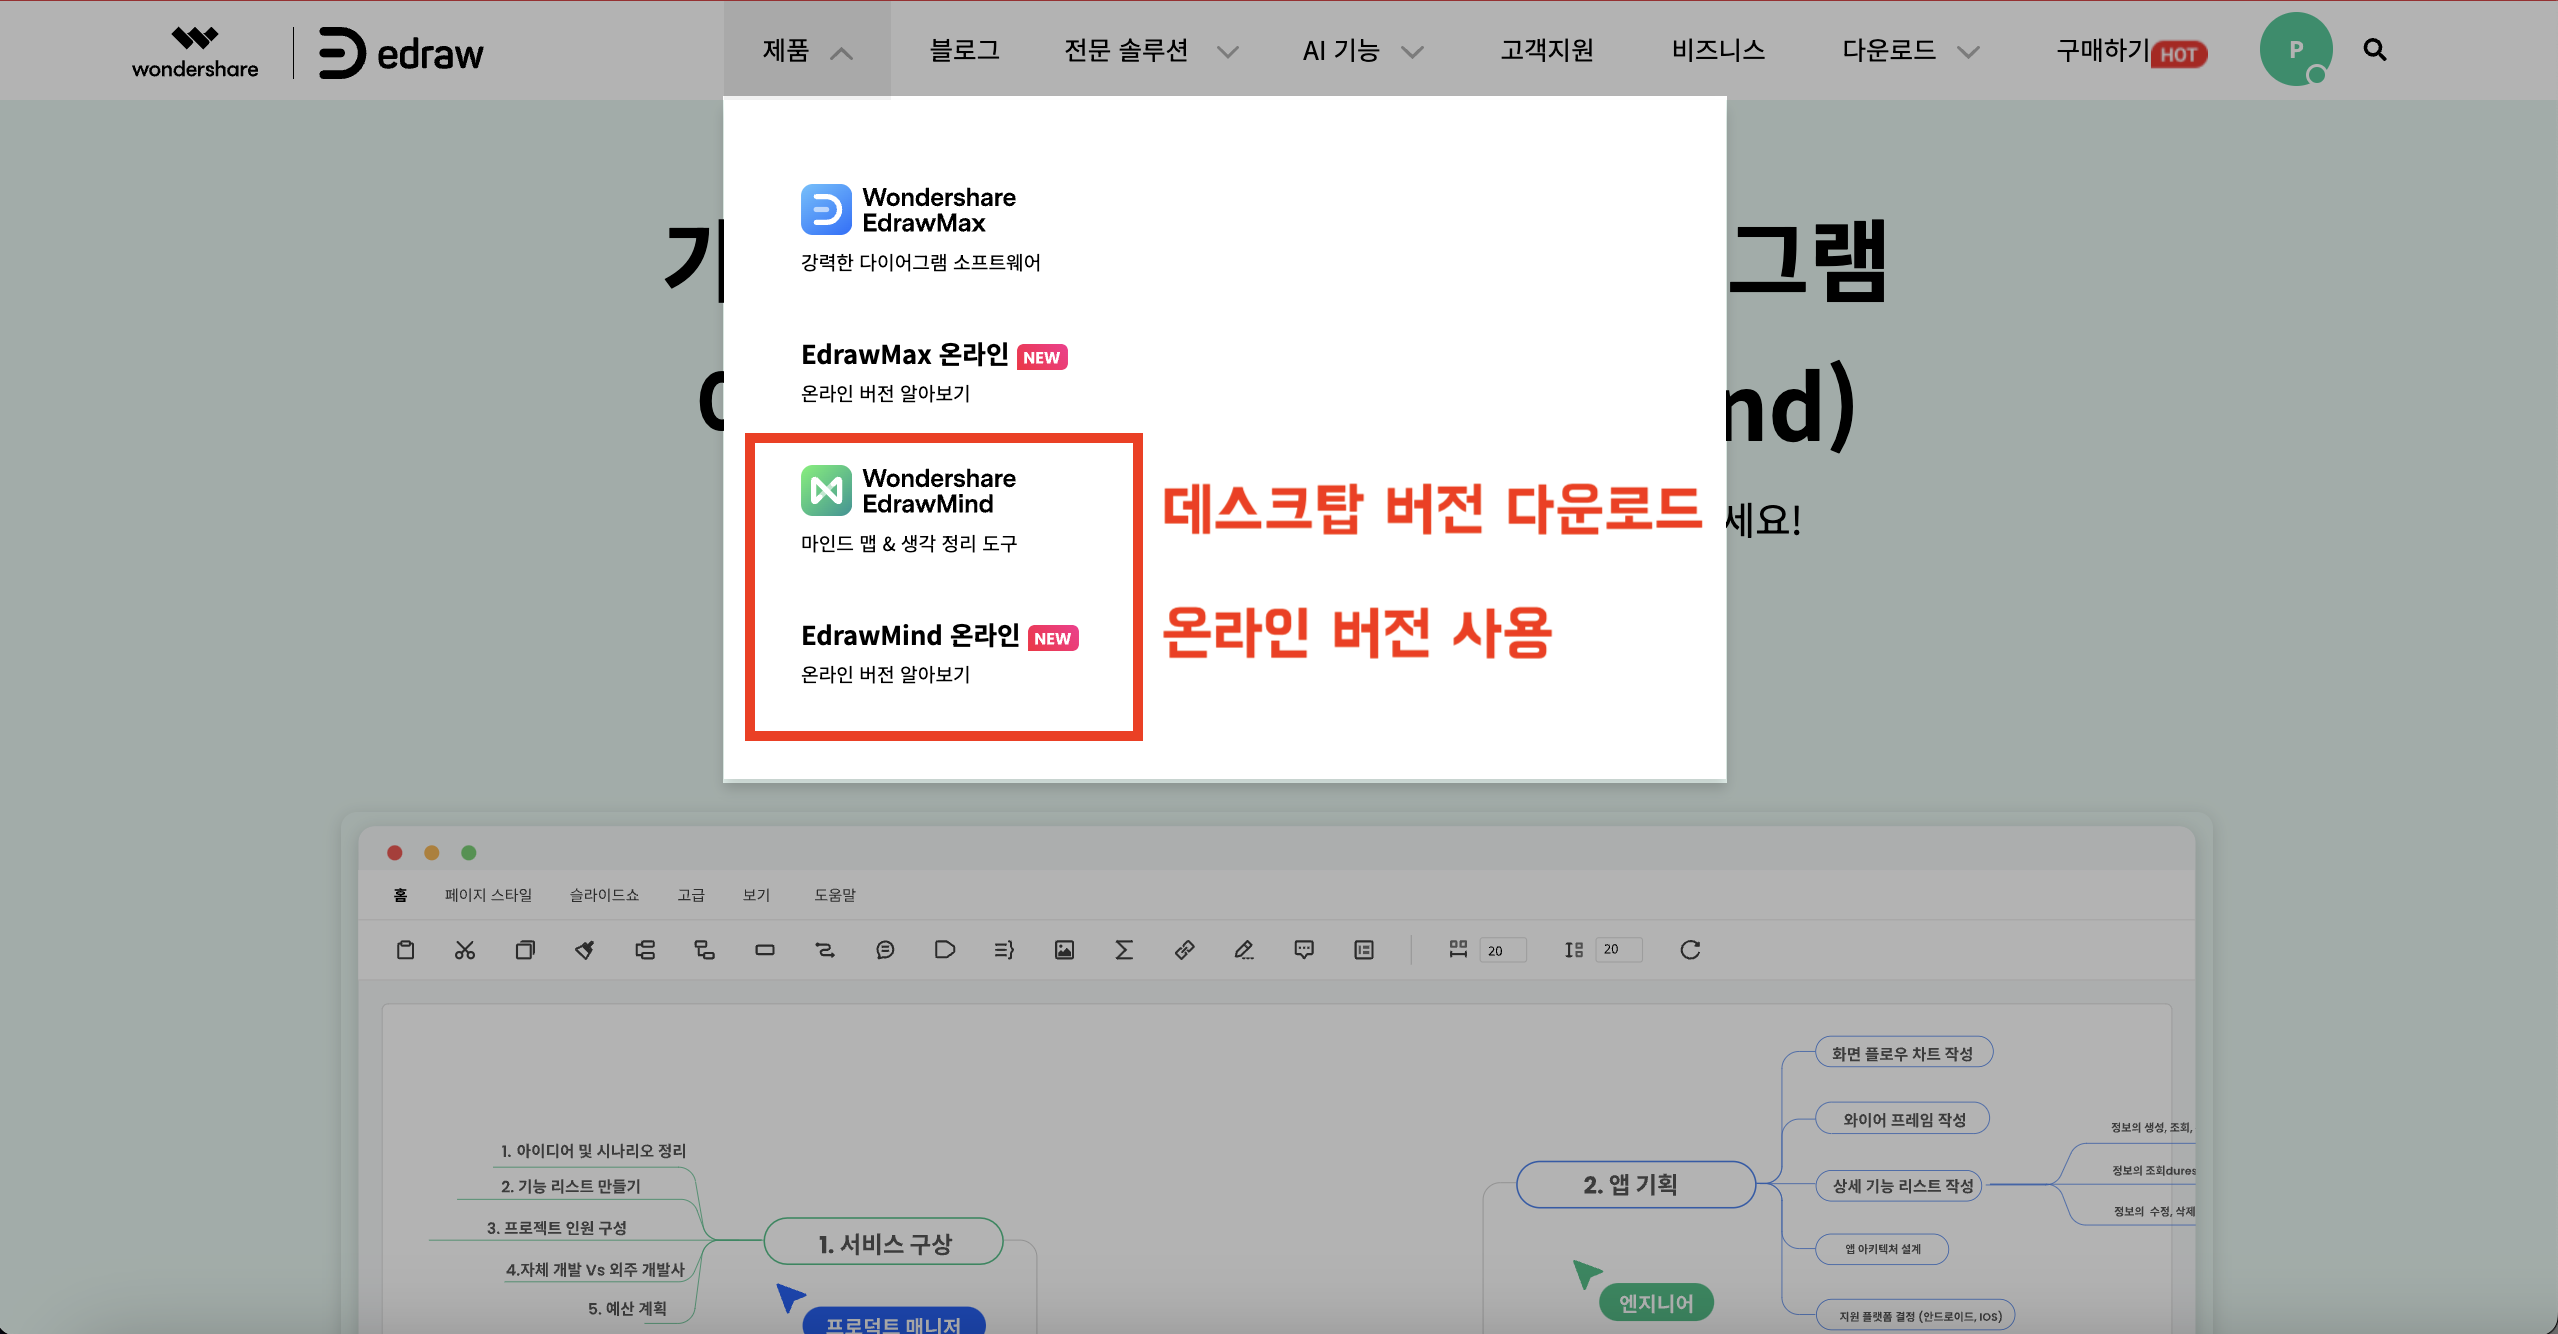Viewport: 2558px width, 1334px height.
Task: Select the '1. 서비스 구상' mind map node
Action: pyautogui.click(x=884, y=1243)
